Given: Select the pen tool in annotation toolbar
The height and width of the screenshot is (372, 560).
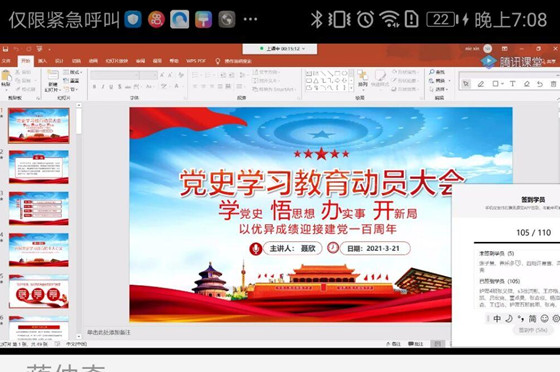Looking at the screenshot, I should pos(481,84).
